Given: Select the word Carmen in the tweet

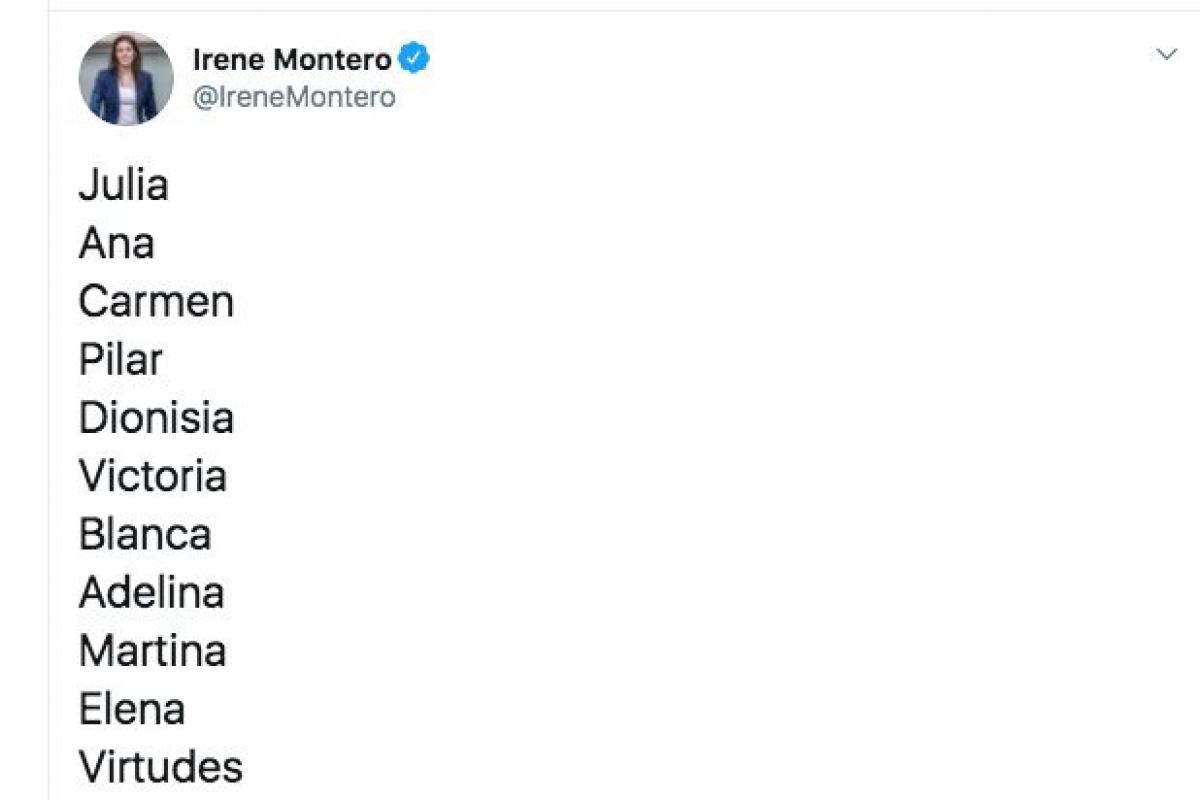Looking at the screenshot, I should pos(156,302).
